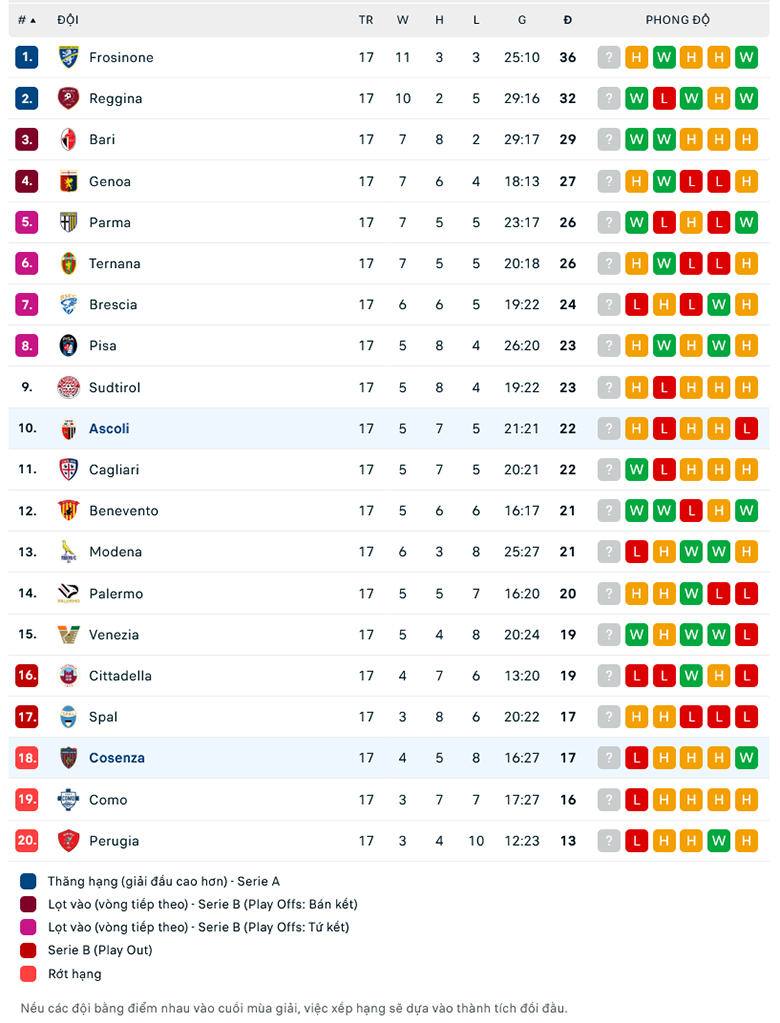Click Frosinone's gray question mark upcoming match
This screenshot has width=780, height=1023.
point(608,57)
